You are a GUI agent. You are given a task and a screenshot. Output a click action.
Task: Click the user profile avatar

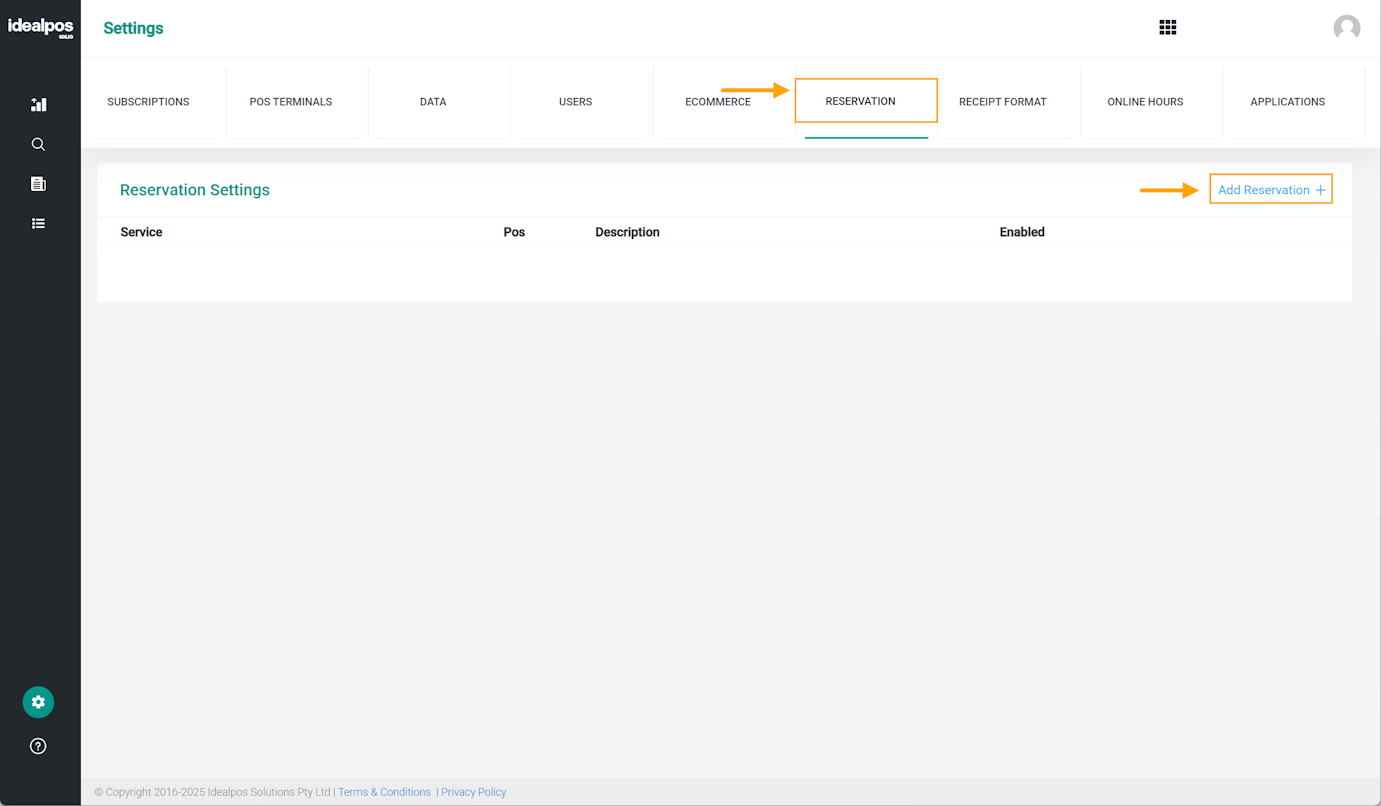coord(1346,28)
